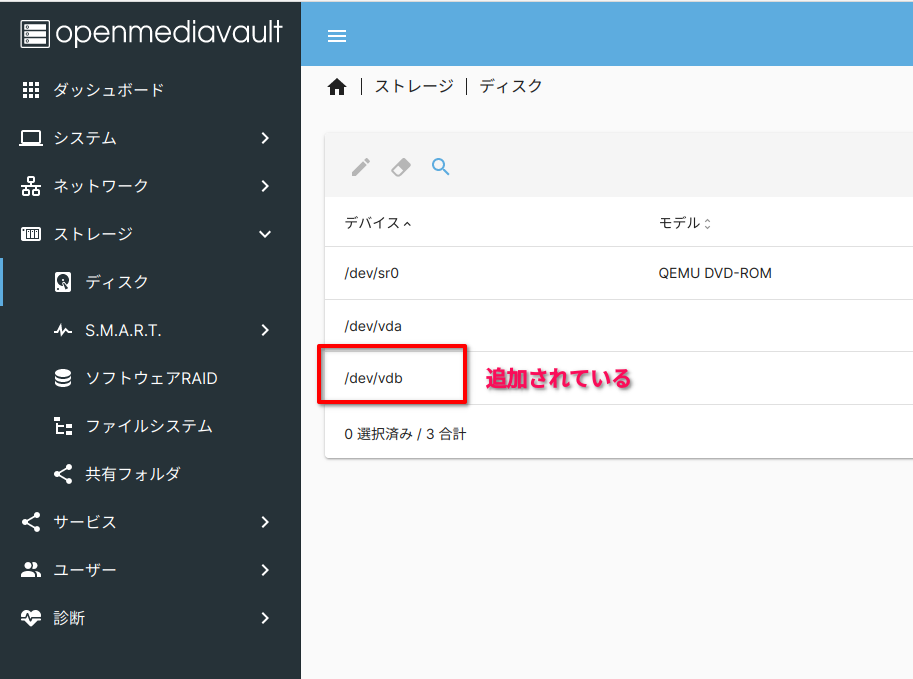Click QEMU DVD-ROM model cell
Screen dimensions: 913x679
[x=714, y=273]
